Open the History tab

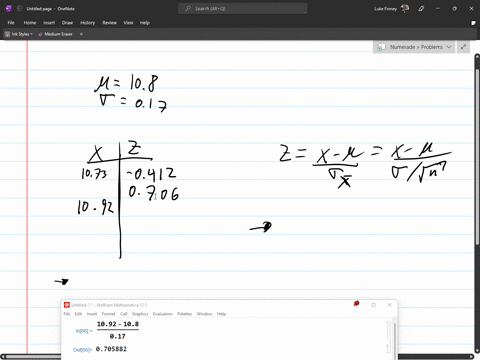tap(88, 23)
